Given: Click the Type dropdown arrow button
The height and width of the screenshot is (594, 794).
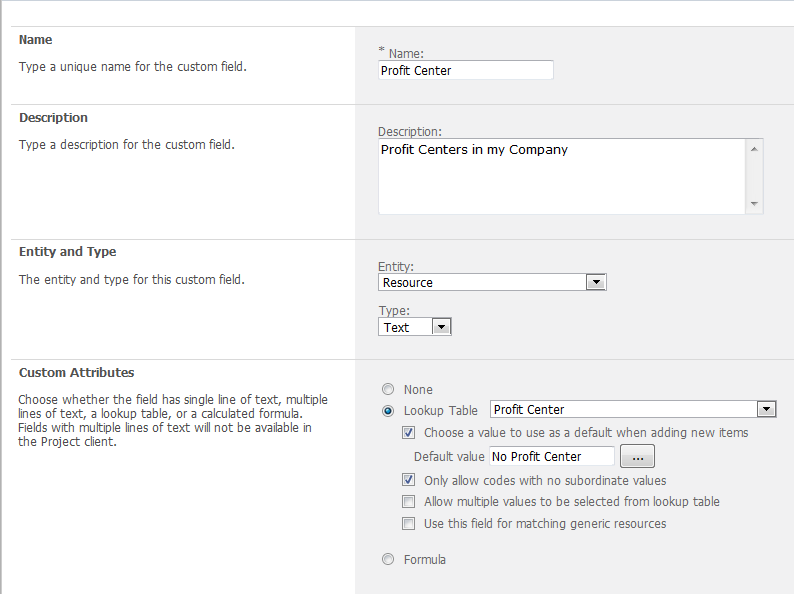Looking at the screenshot, I should (x=441, y=327).
